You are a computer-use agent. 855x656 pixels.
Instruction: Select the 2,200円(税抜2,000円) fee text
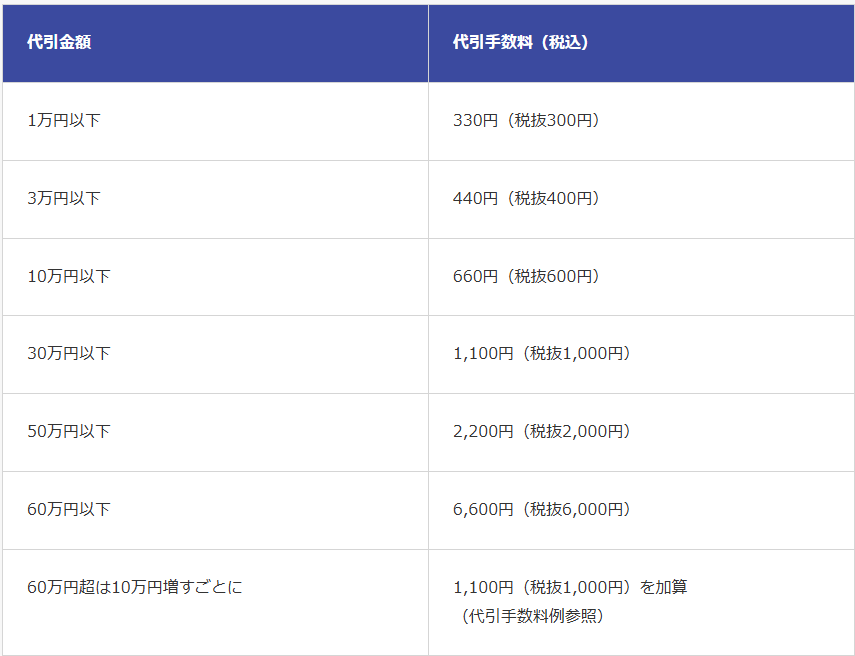pyautogui.click(x=542, y=431)
